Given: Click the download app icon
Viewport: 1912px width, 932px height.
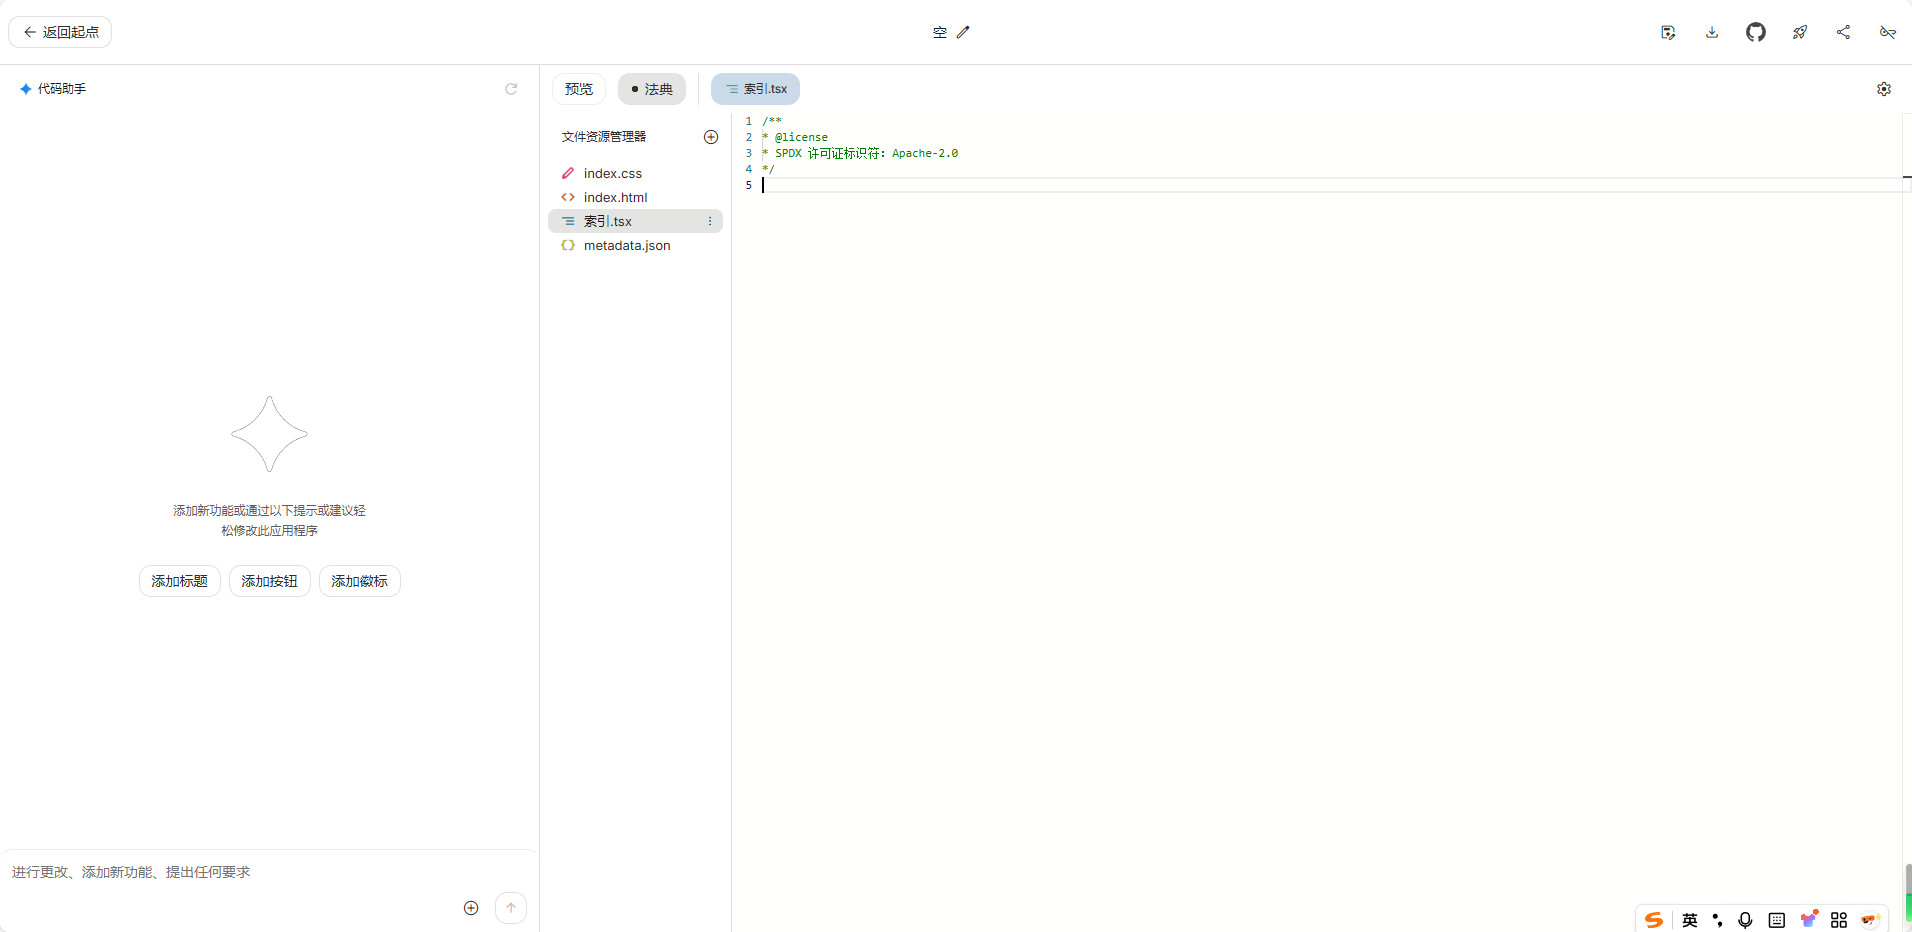Looking at the screenshot, I should [x=1711, y=32].
